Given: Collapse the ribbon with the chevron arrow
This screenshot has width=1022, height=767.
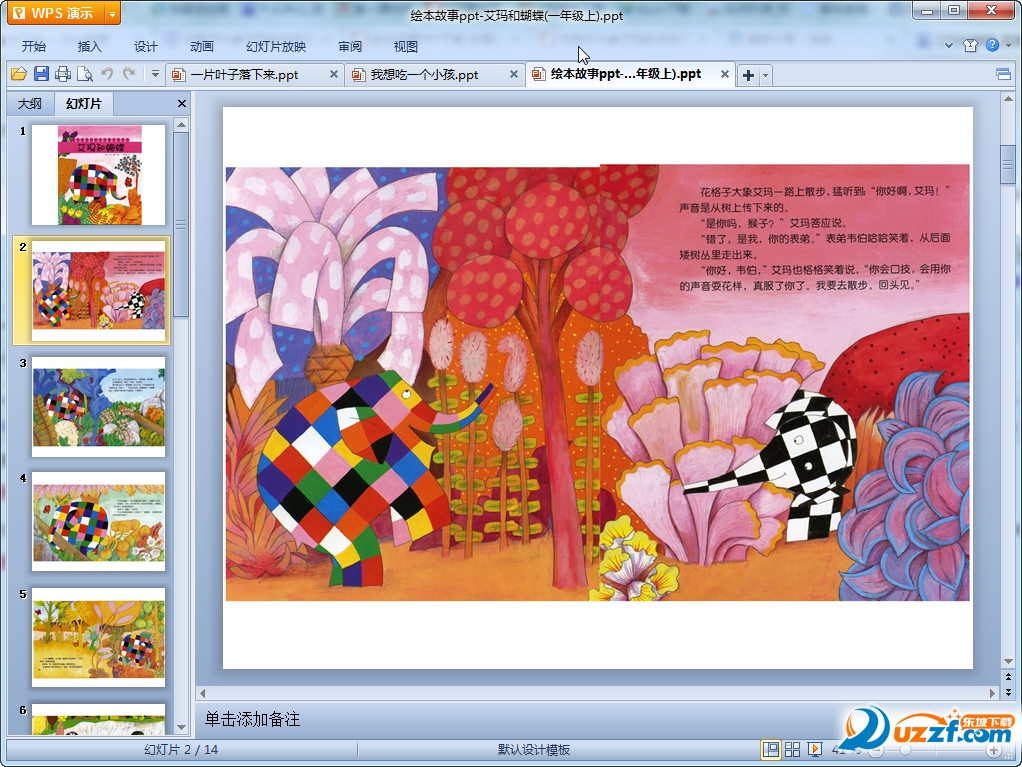Looking at the screenshot, I should (949, 46).
